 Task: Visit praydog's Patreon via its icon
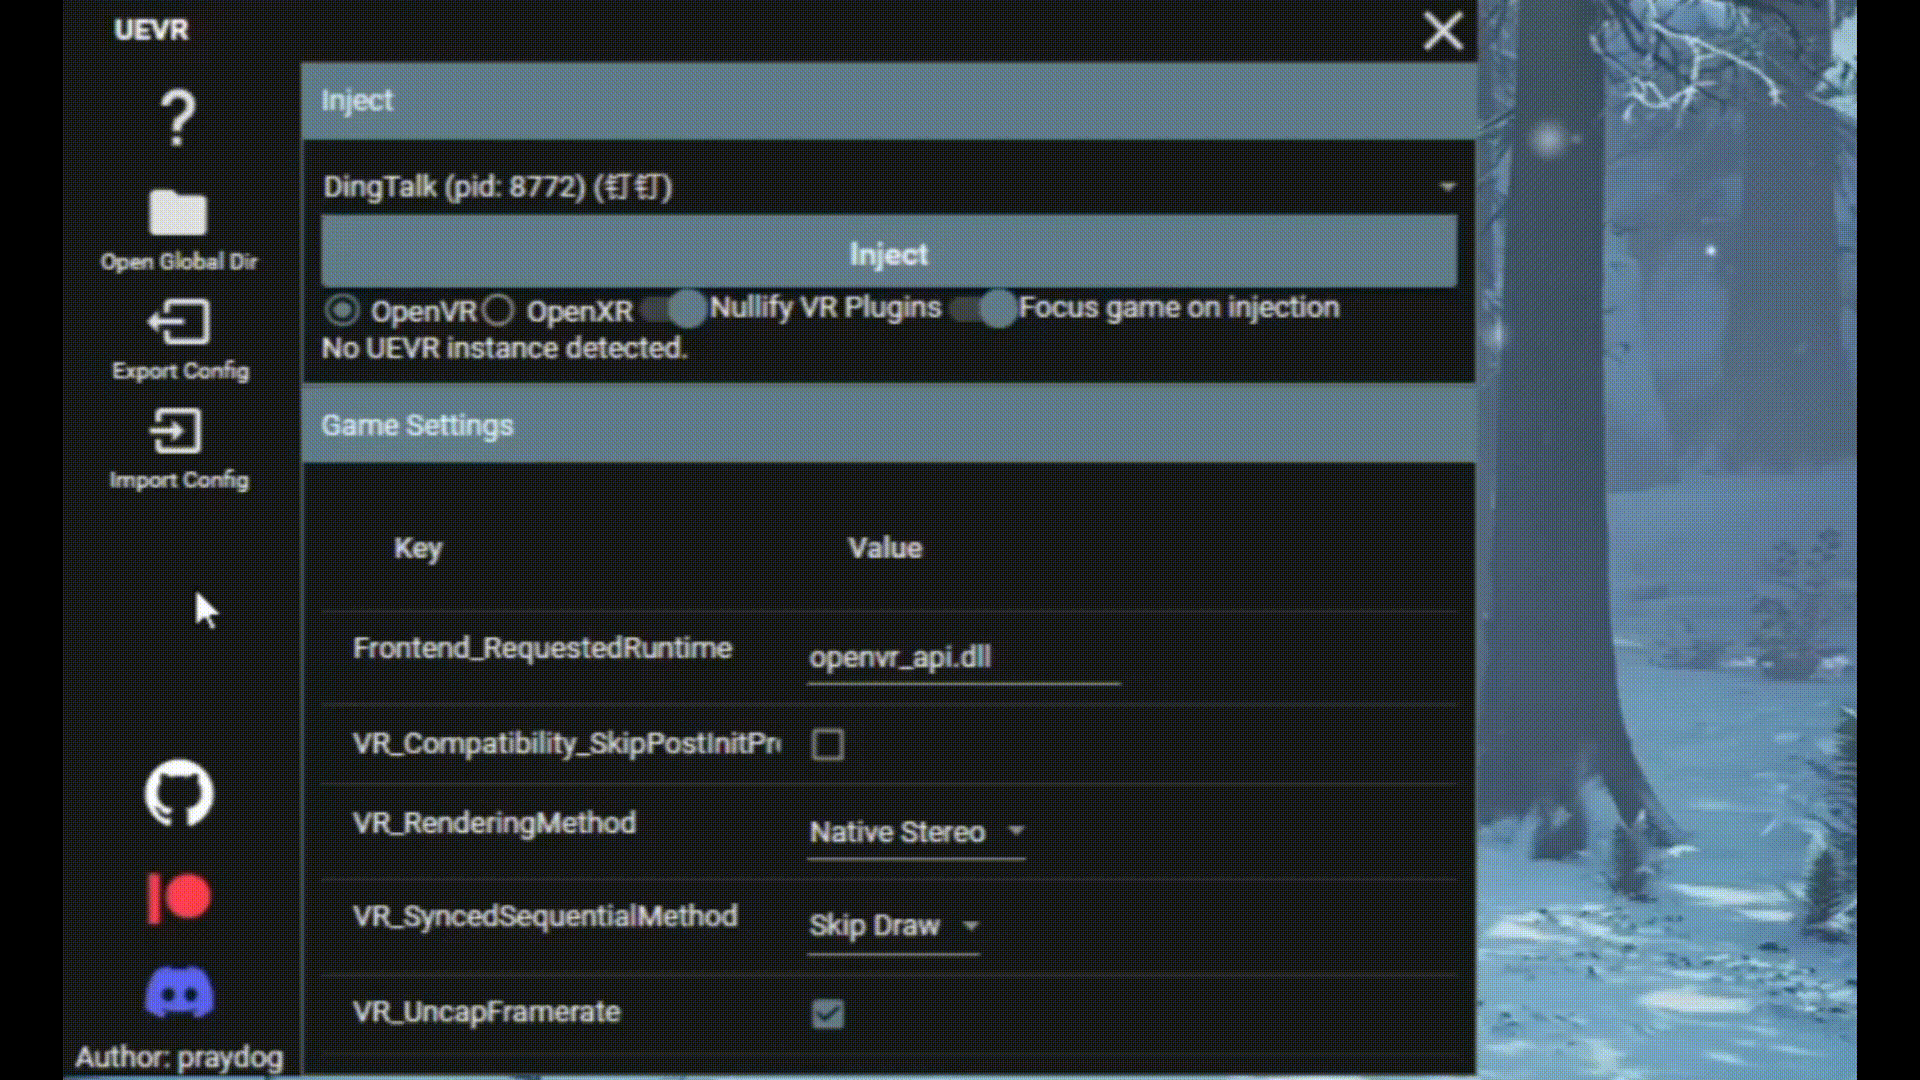(181, 898)
